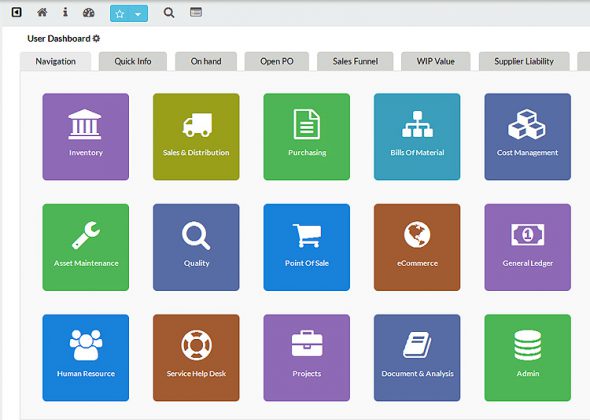Launch the eCommerce globe tile

coord(417,247)
